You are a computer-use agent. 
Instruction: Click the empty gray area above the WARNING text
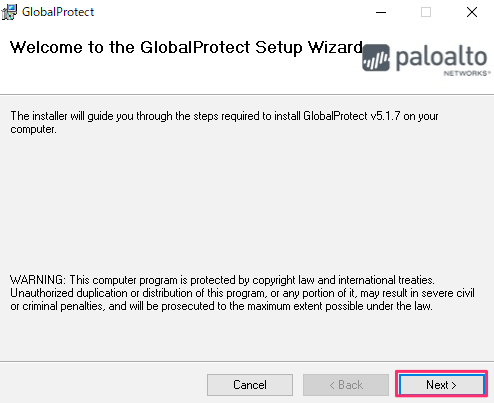247,203
